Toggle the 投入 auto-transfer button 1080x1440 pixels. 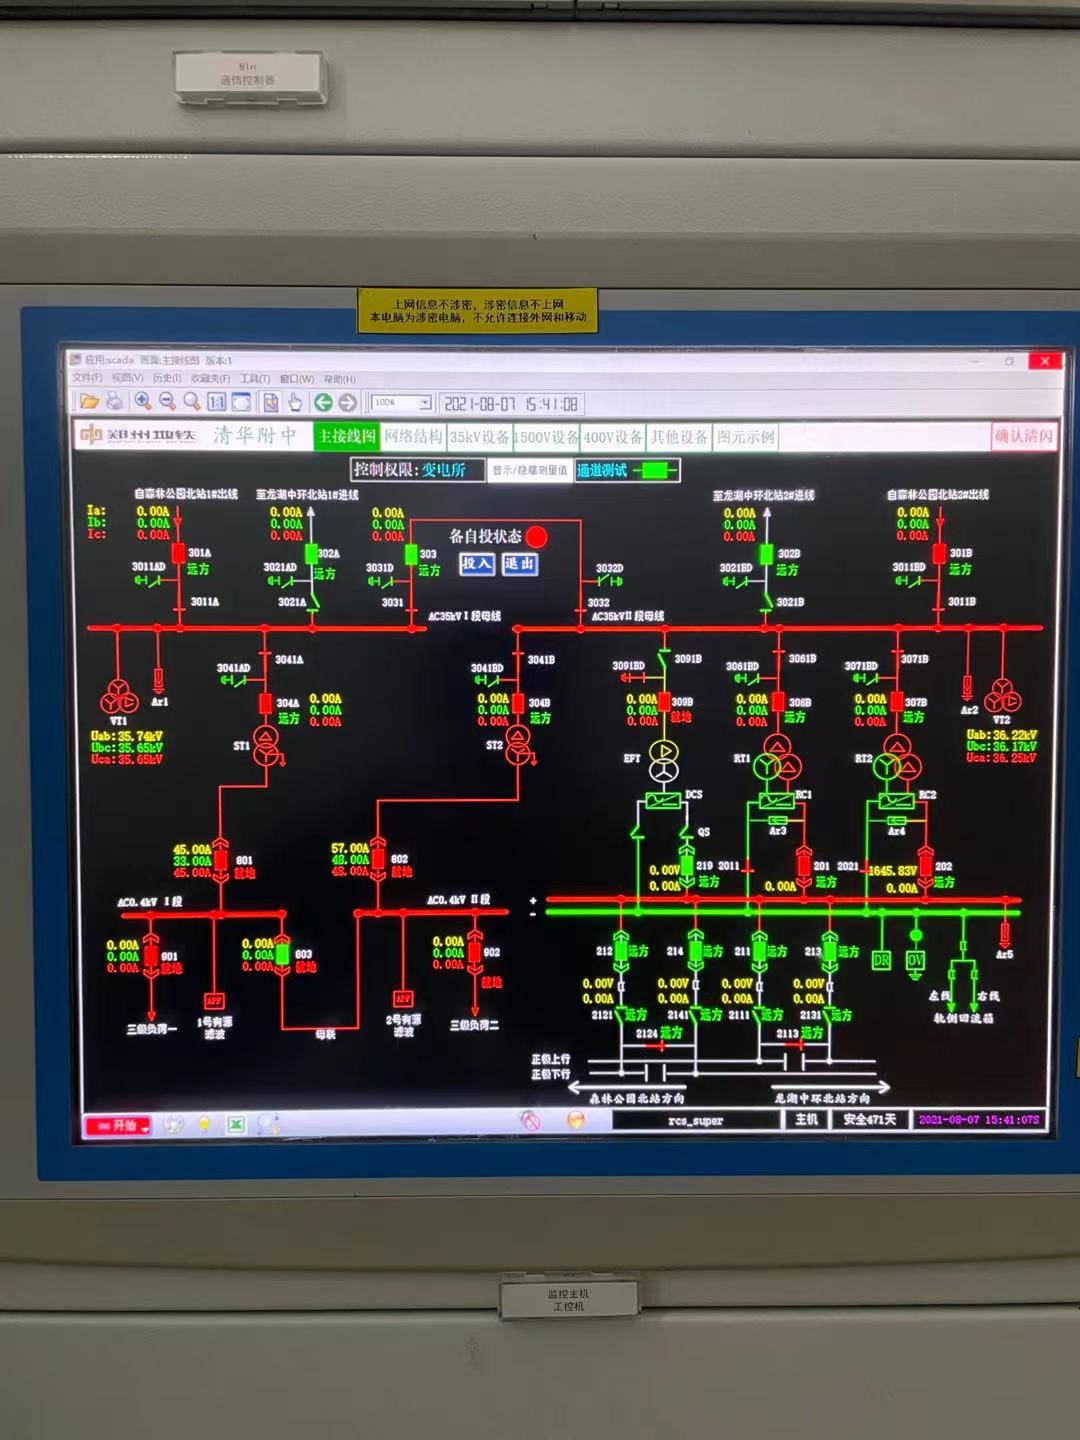coord(477,564)
